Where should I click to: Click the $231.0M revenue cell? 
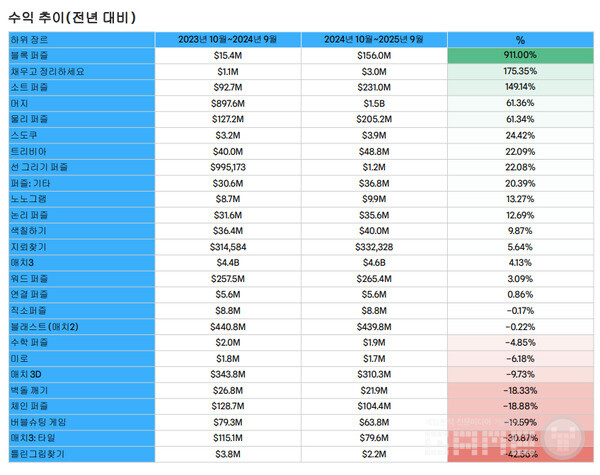pos(375,87)
